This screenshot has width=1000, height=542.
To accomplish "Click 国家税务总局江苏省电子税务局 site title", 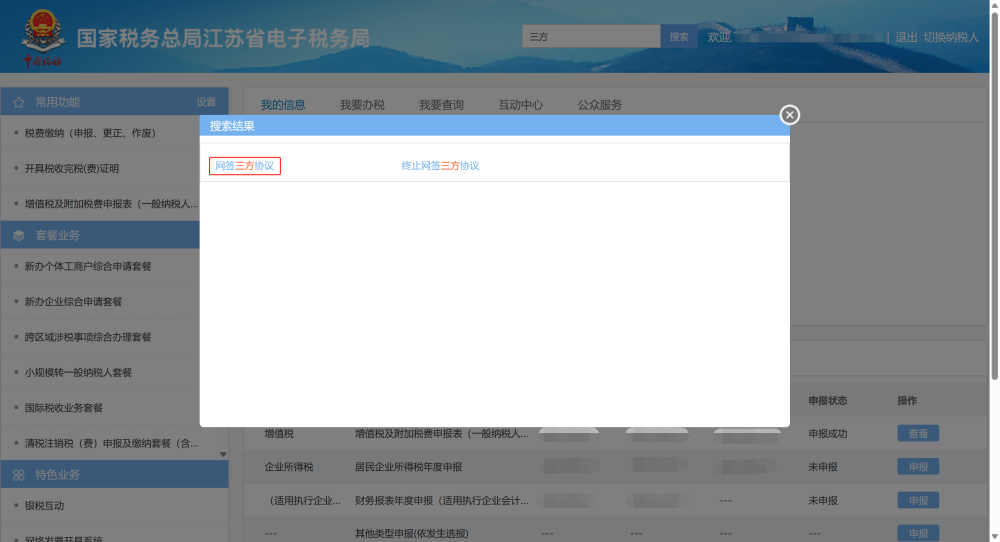I will (223, 38).
